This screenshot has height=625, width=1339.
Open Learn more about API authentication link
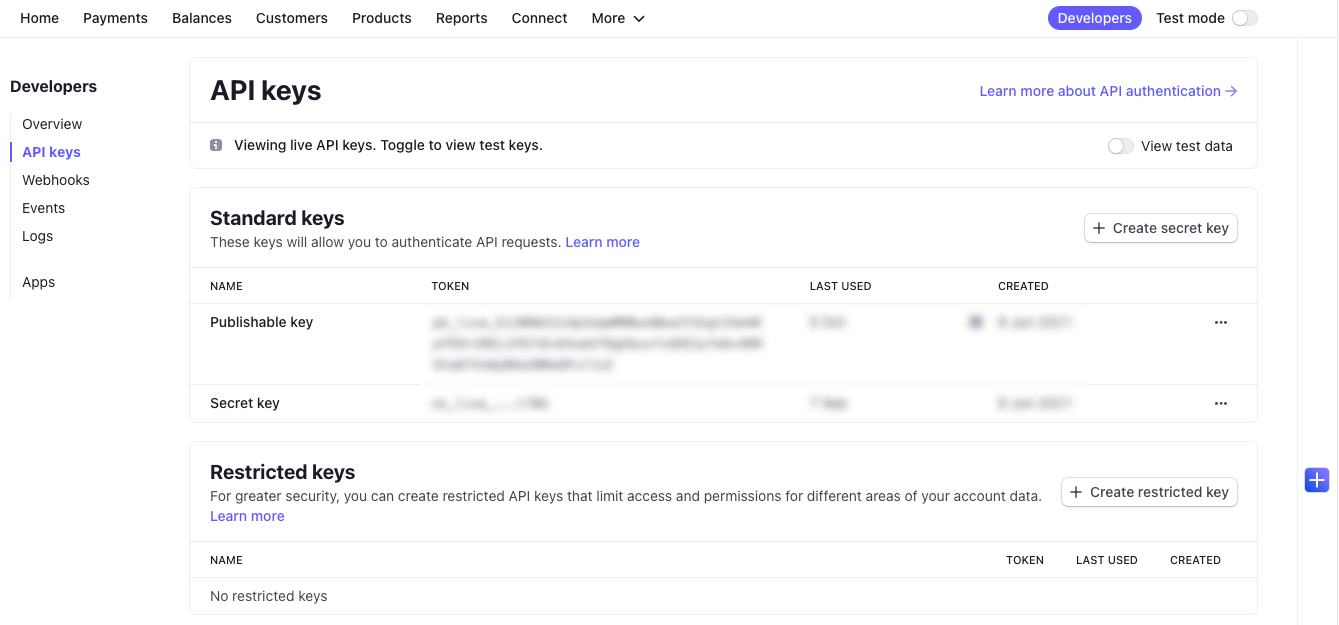pos(1108,91)
